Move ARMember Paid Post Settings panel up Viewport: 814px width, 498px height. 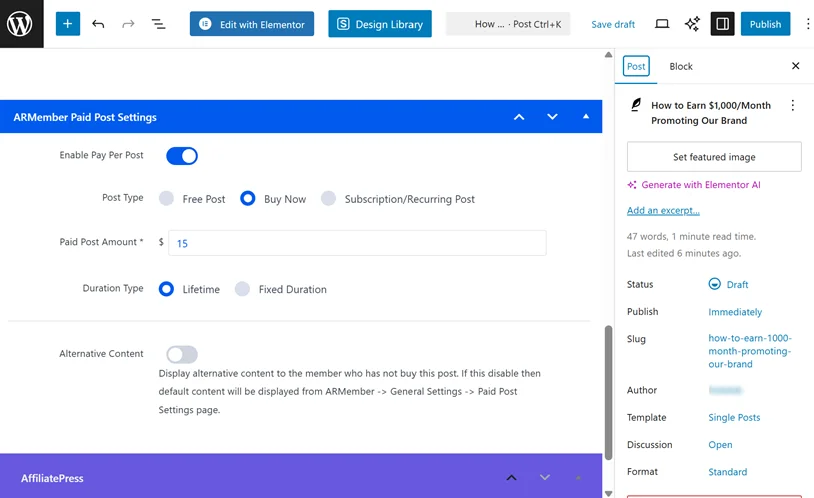tap(519, 117)
